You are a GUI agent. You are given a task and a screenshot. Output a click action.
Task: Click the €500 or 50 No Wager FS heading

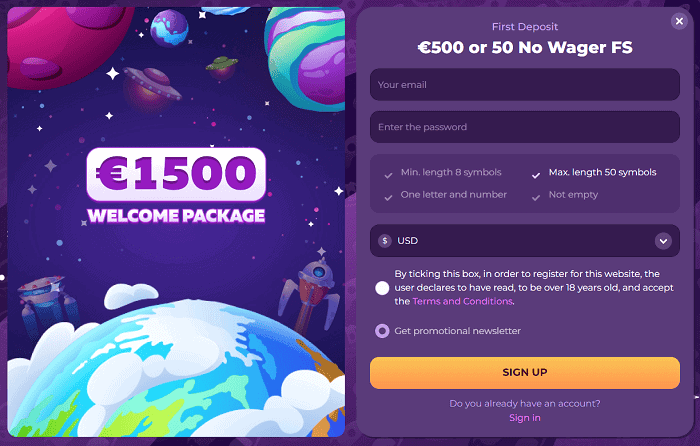point(524,47)
